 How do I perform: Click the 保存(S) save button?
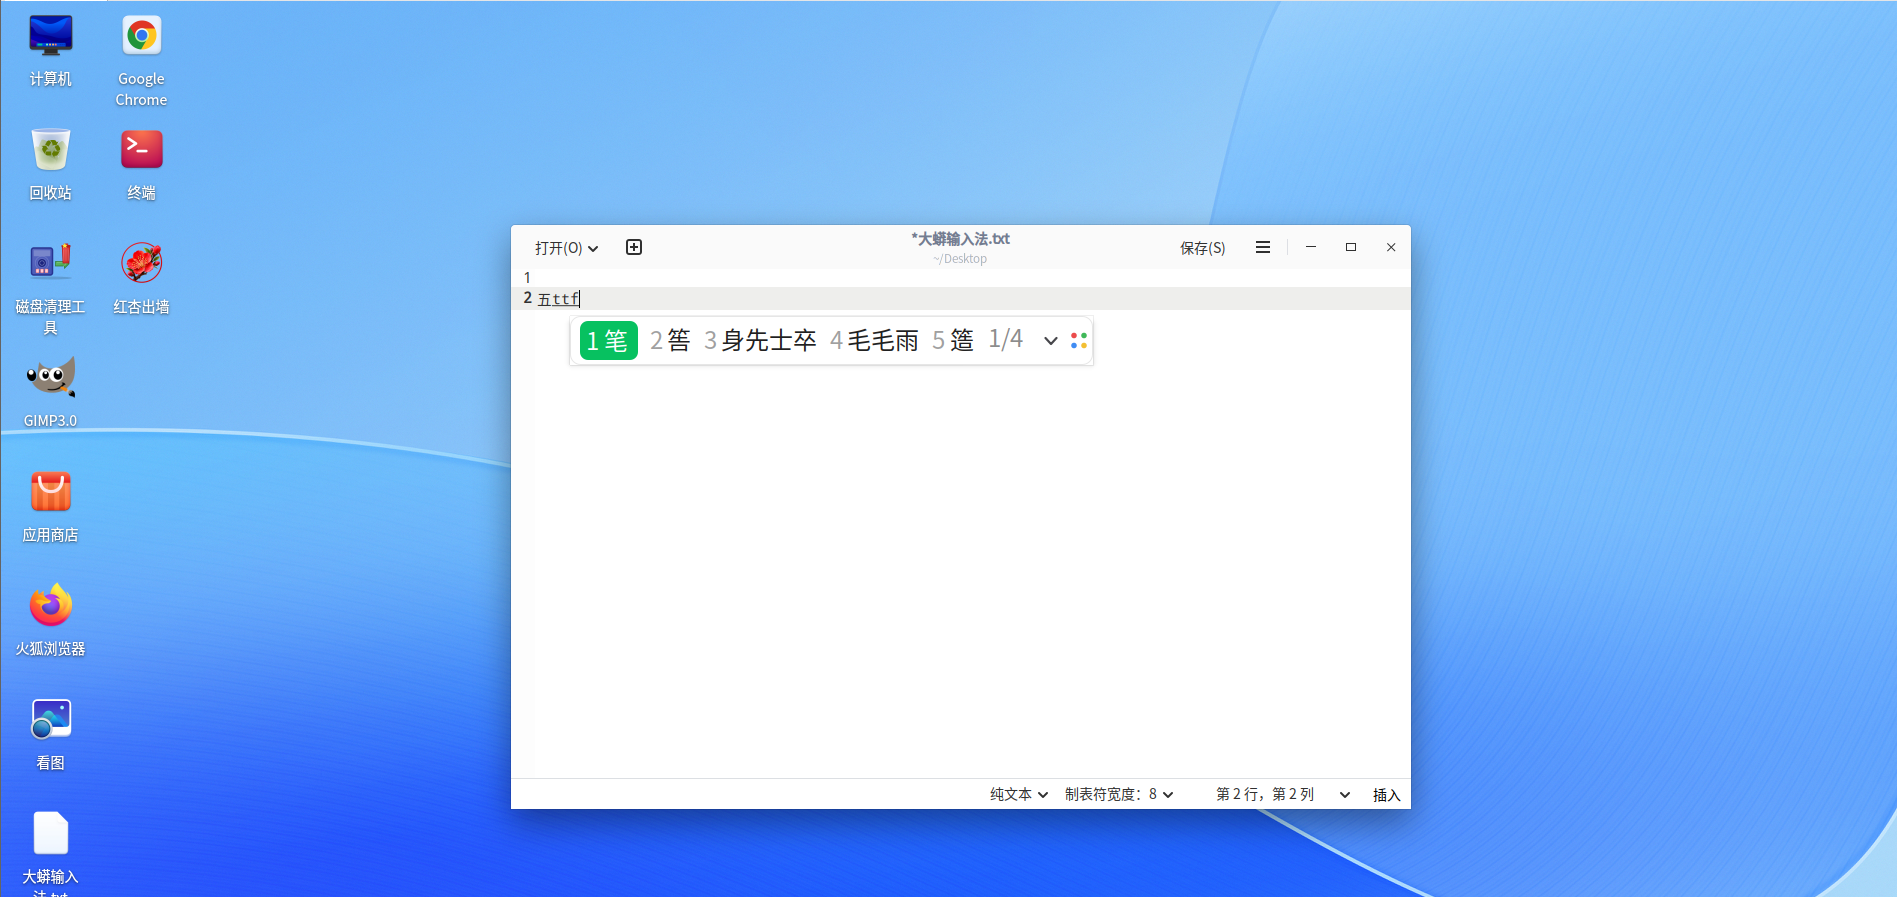(1202, 248)
